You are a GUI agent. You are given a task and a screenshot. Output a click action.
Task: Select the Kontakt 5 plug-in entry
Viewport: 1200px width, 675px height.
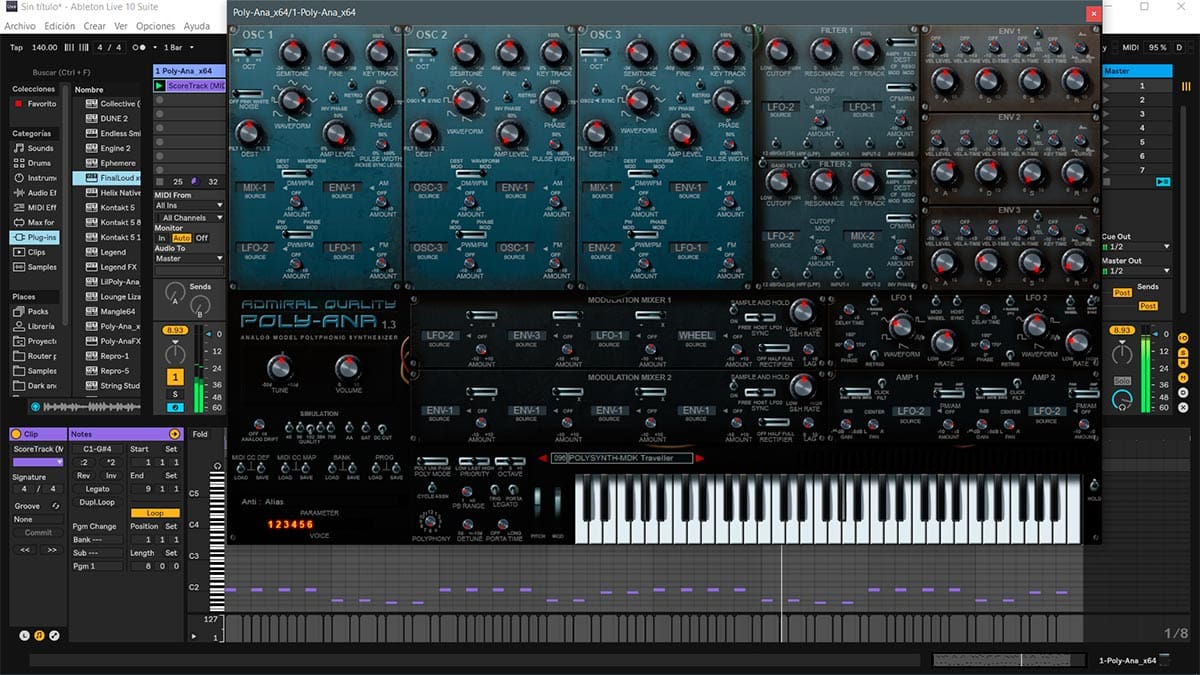112,208
